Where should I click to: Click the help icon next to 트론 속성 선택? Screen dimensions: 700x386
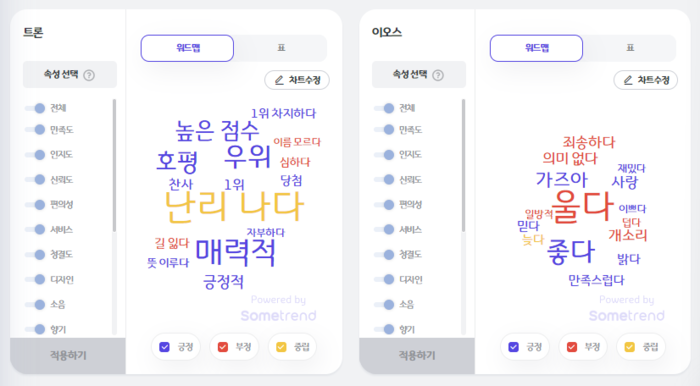(89, 75)
